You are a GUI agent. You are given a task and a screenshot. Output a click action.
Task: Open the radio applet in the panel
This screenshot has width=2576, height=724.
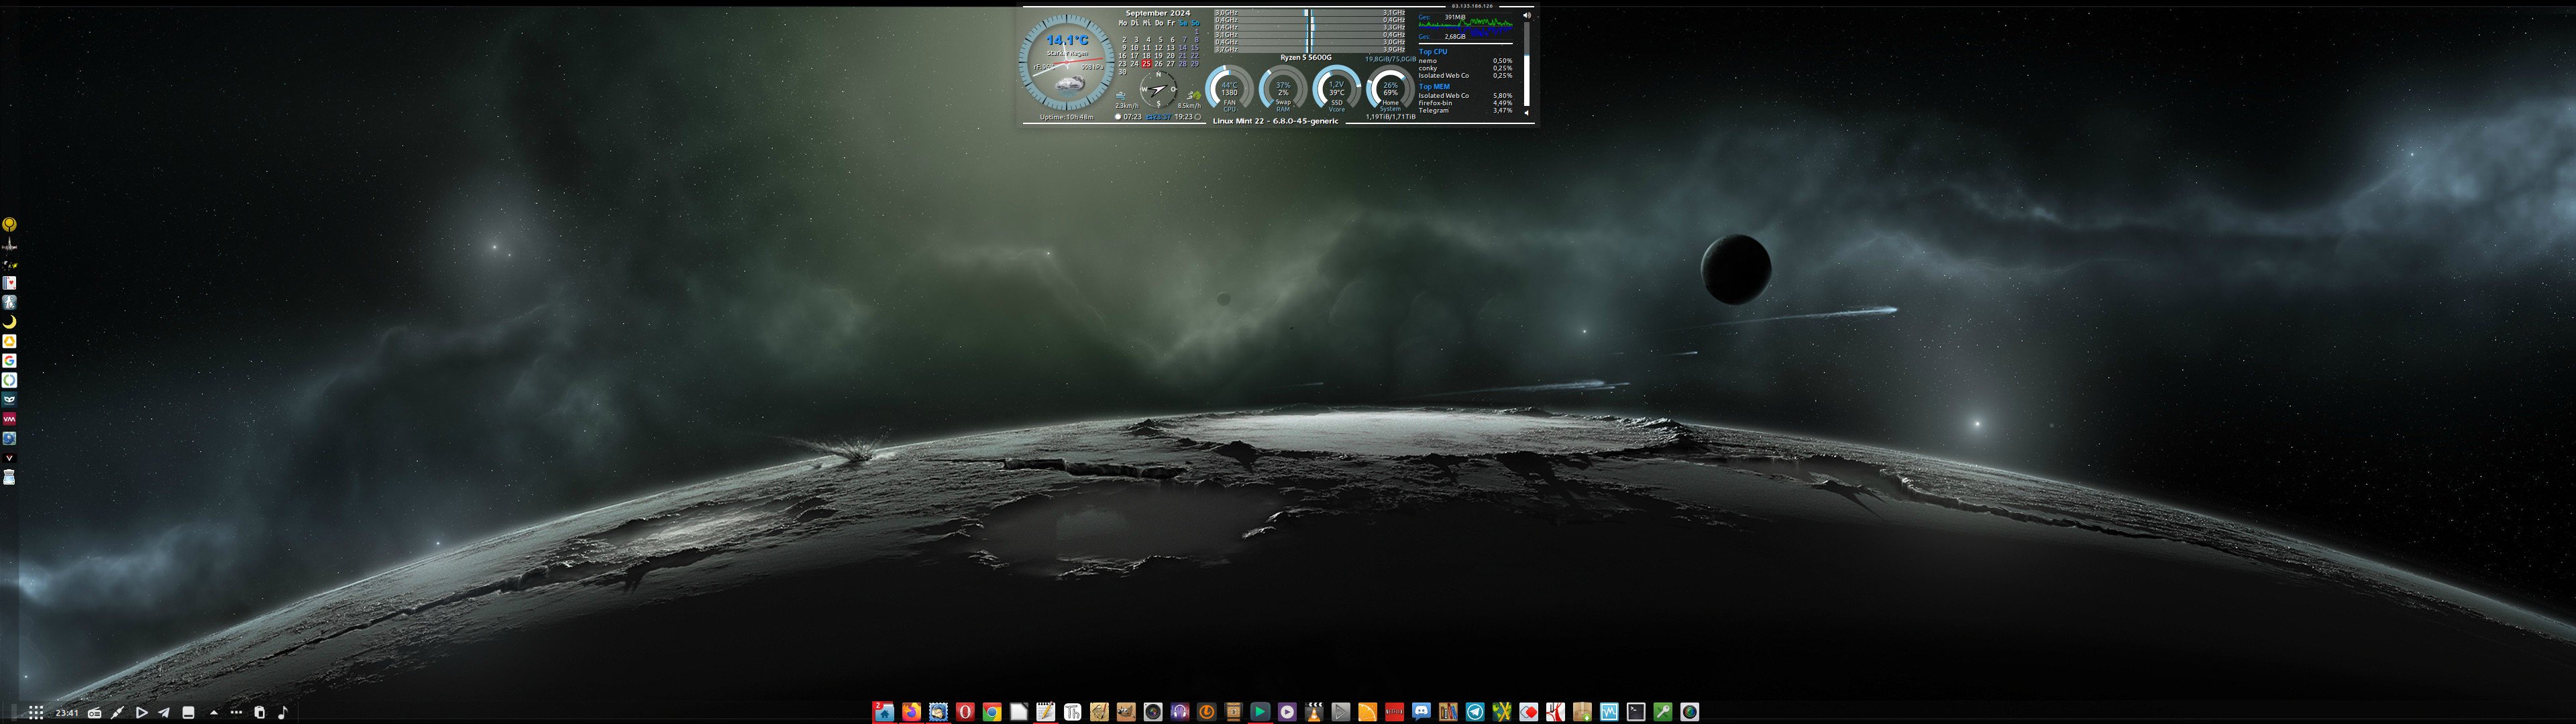tap(94, 713)
